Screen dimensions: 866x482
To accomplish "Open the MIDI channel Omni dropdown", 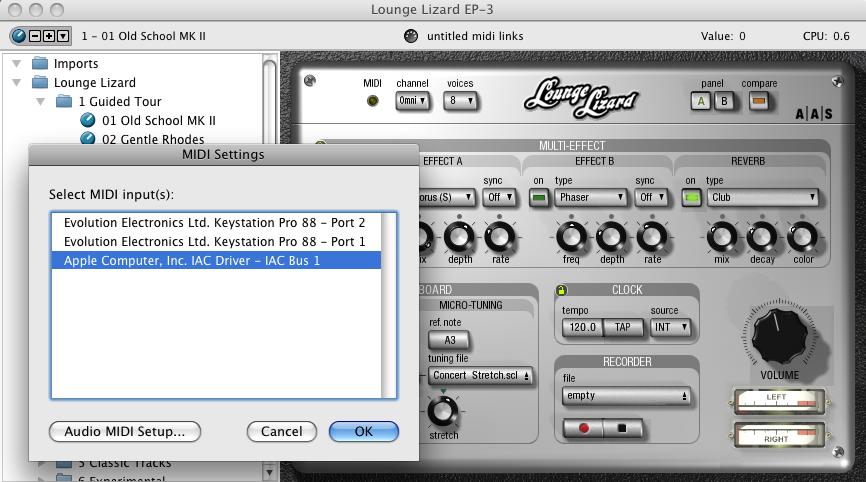I will [413, 101].
